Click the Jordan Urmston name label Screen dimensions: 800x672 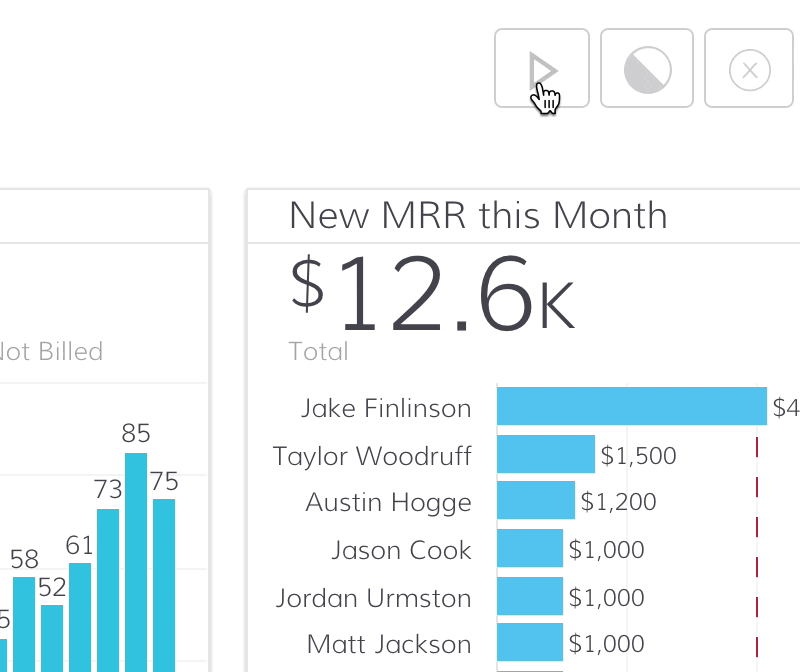coord(374,598)
